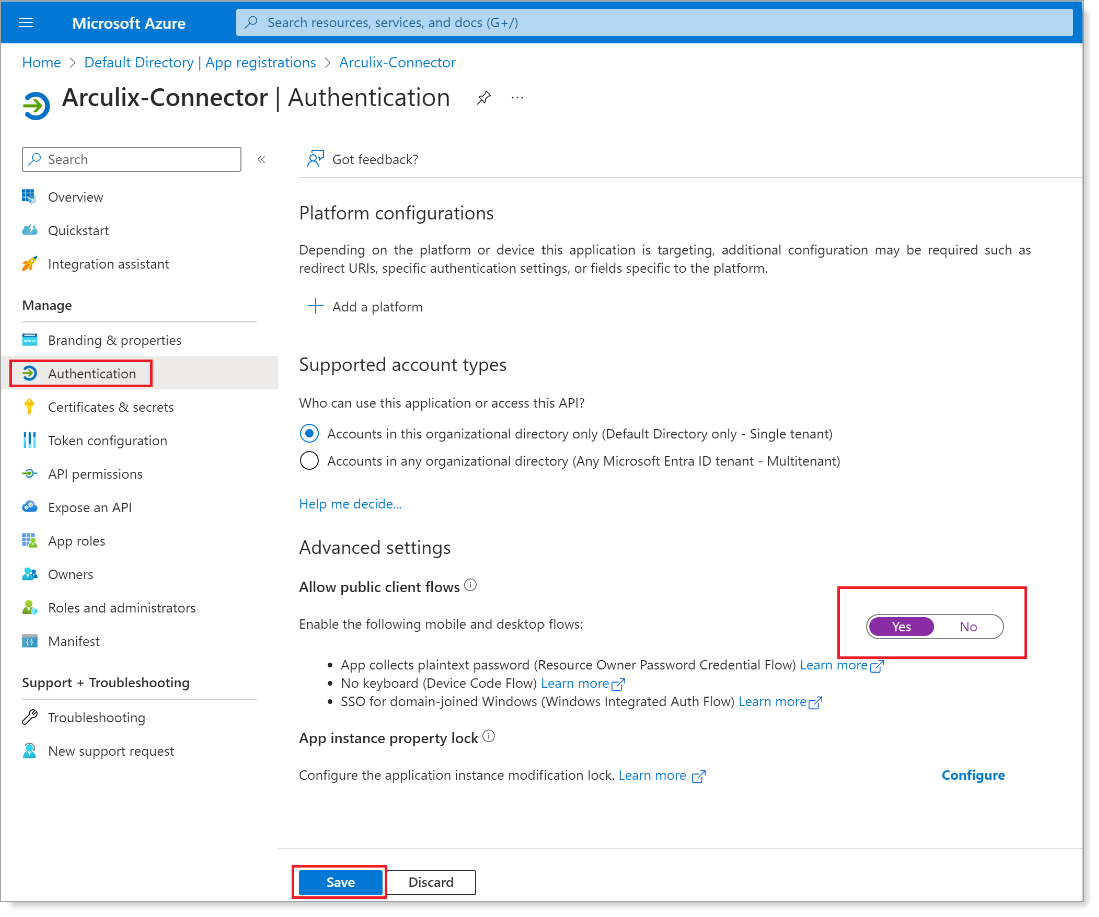Focus the global Azure search bar
Image resolution: width=1099 pixels, height=917 pixels.
pos(654,22)
